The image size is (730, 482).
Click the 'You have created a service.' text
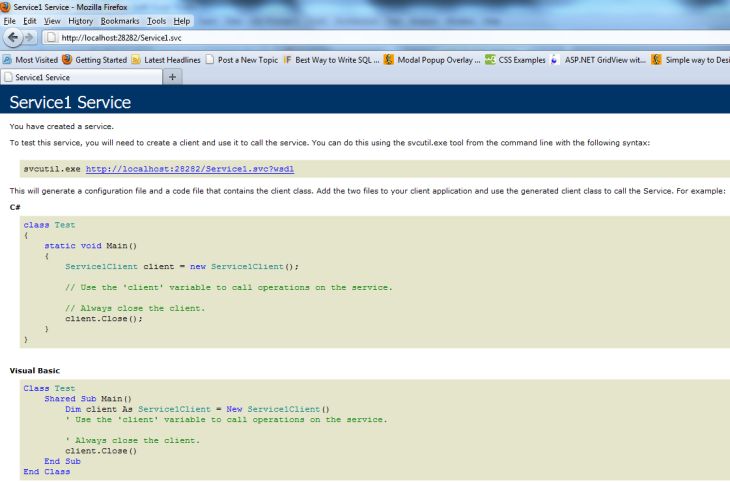pos(61,126)
